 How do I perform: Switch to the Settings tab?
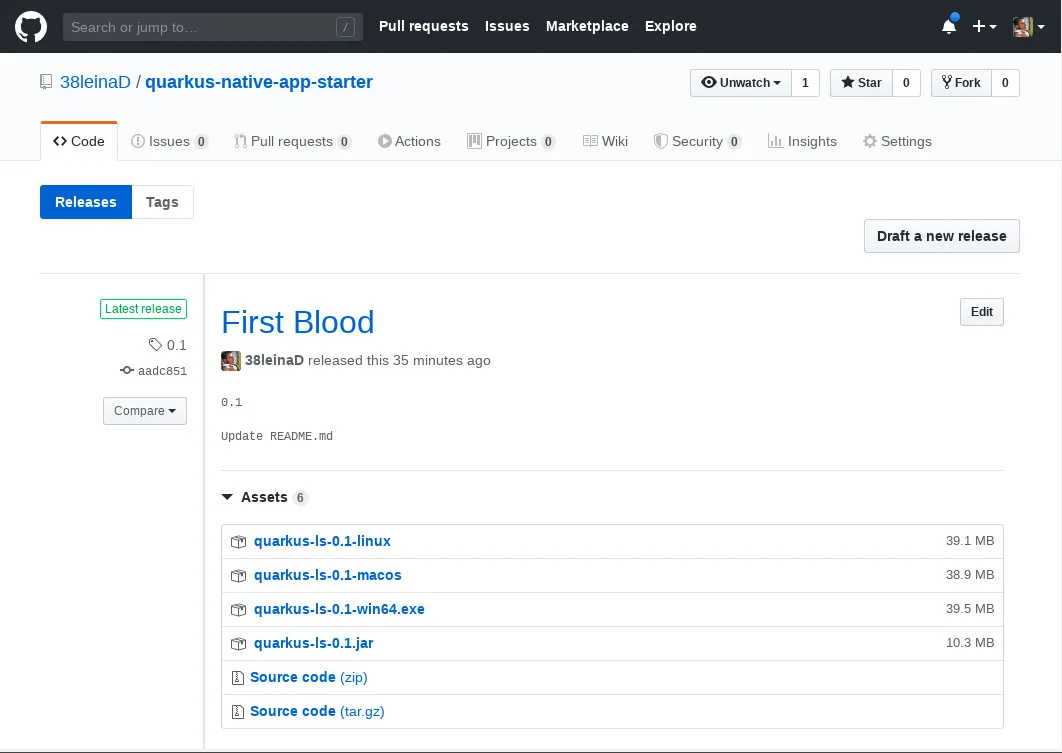pos(897,141)
